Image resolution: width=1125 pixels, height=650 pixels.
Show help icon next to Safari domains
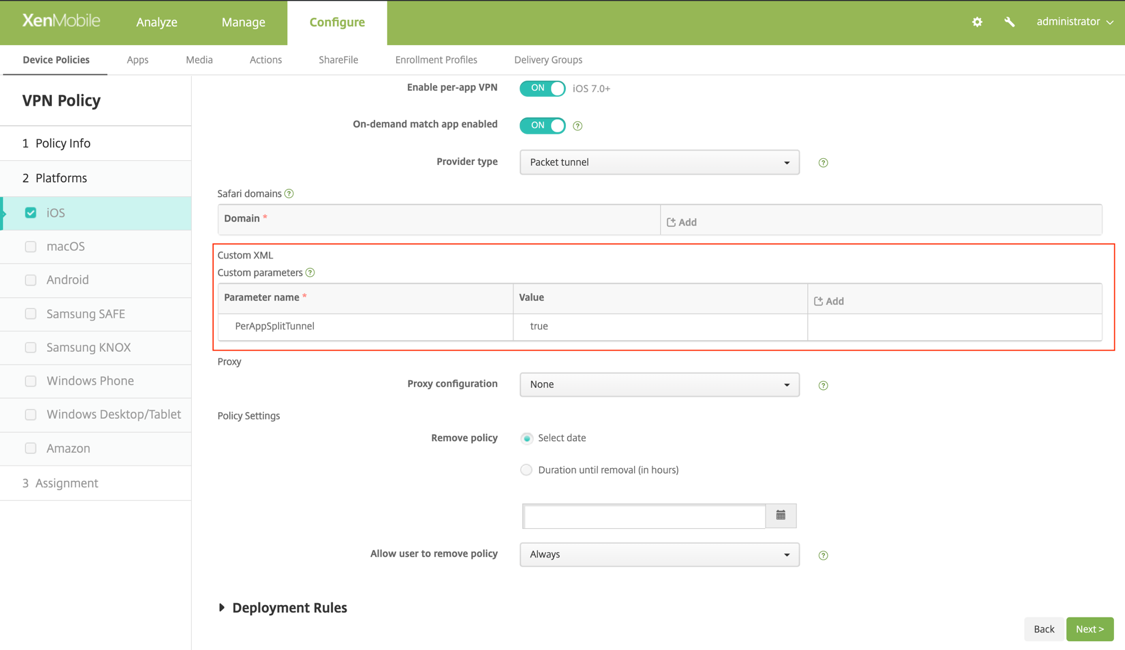click(x=289, y=194)
